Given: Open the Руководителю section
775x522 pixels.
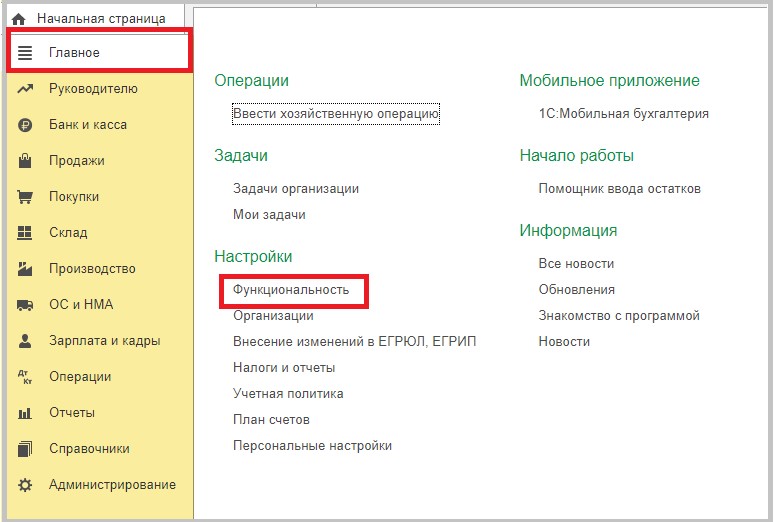Looking at the screenshot, I should 93,89.
